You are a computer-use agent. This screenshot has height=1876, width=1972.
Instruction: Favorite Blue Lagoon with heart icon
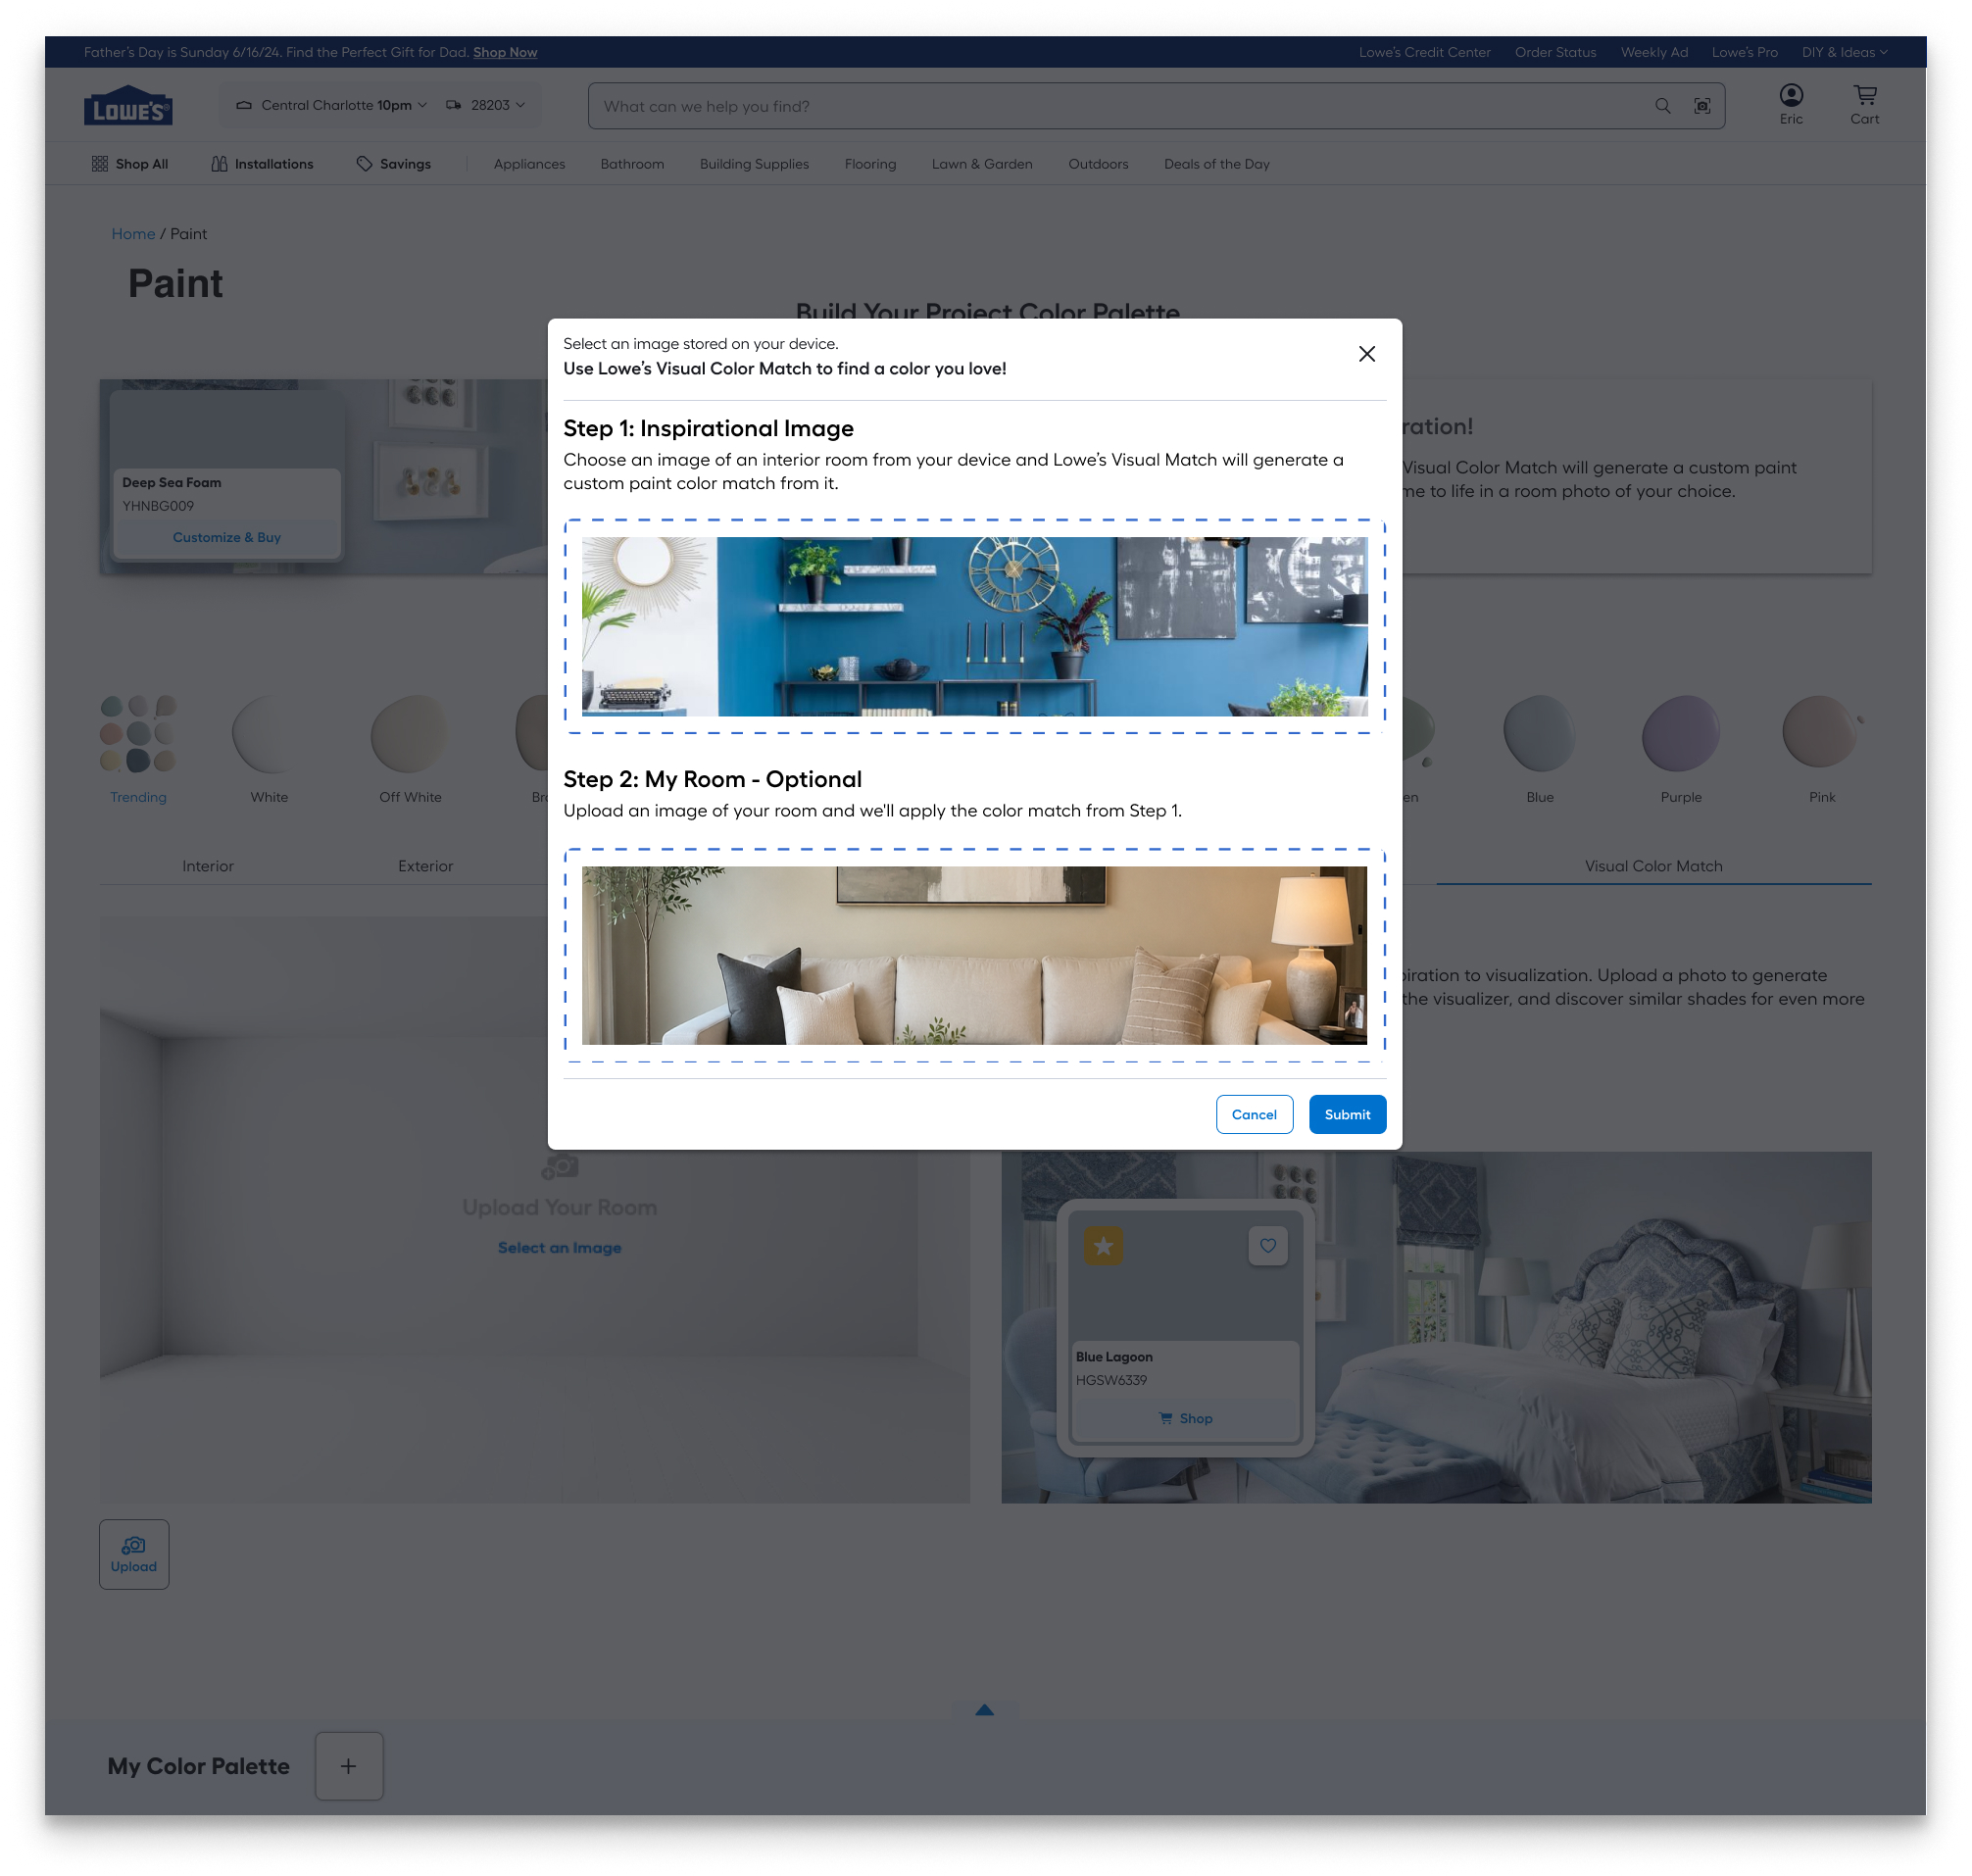pyautogui.click(x=1267, y=1246)
